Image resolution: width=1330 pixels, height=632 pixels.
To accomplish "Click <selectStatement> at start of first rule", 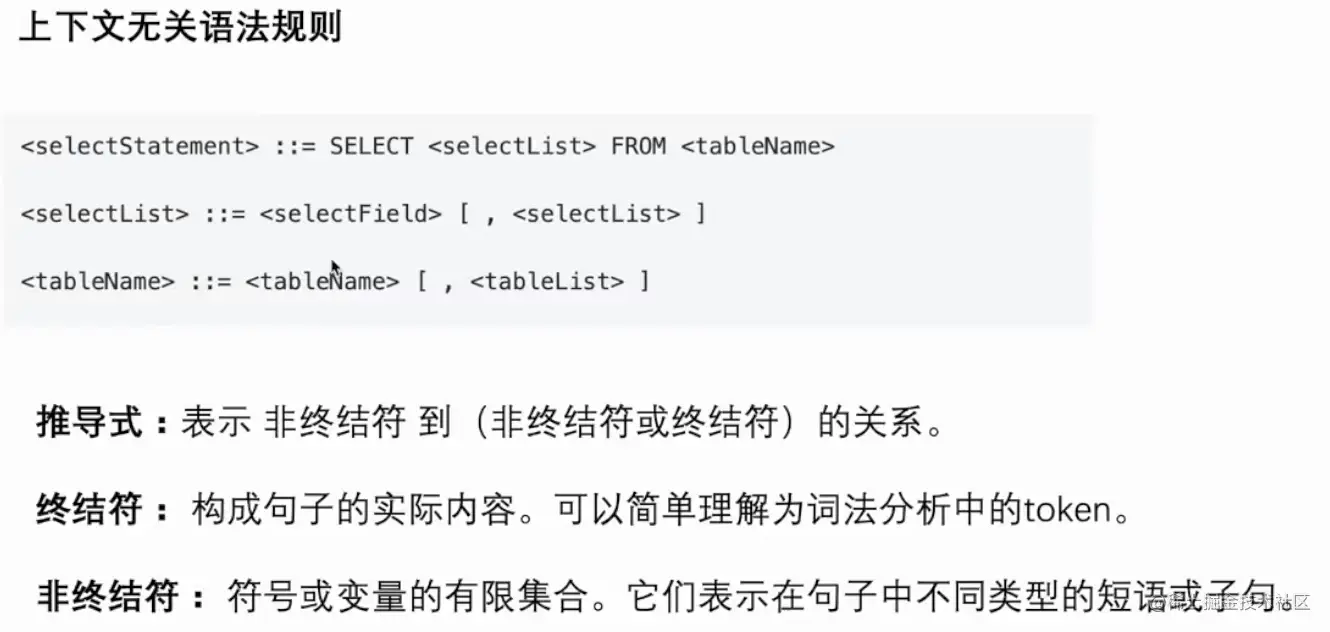I will [139, 146].
